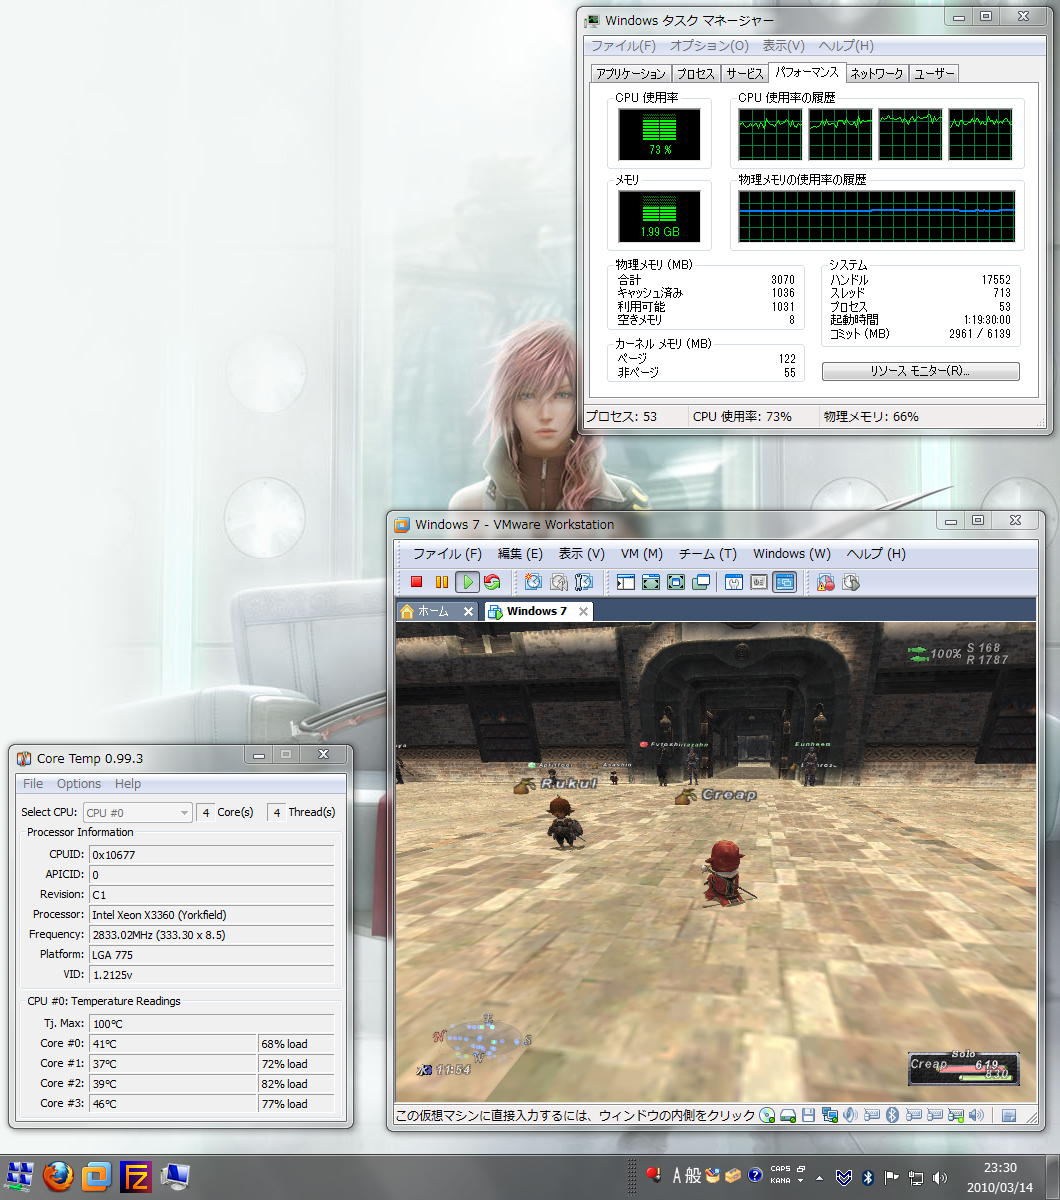Launch FileZilla from the taskbar
The width and height of the screenshot is (1060, 1200).
pyautogui.click(x=136, y=1177)
